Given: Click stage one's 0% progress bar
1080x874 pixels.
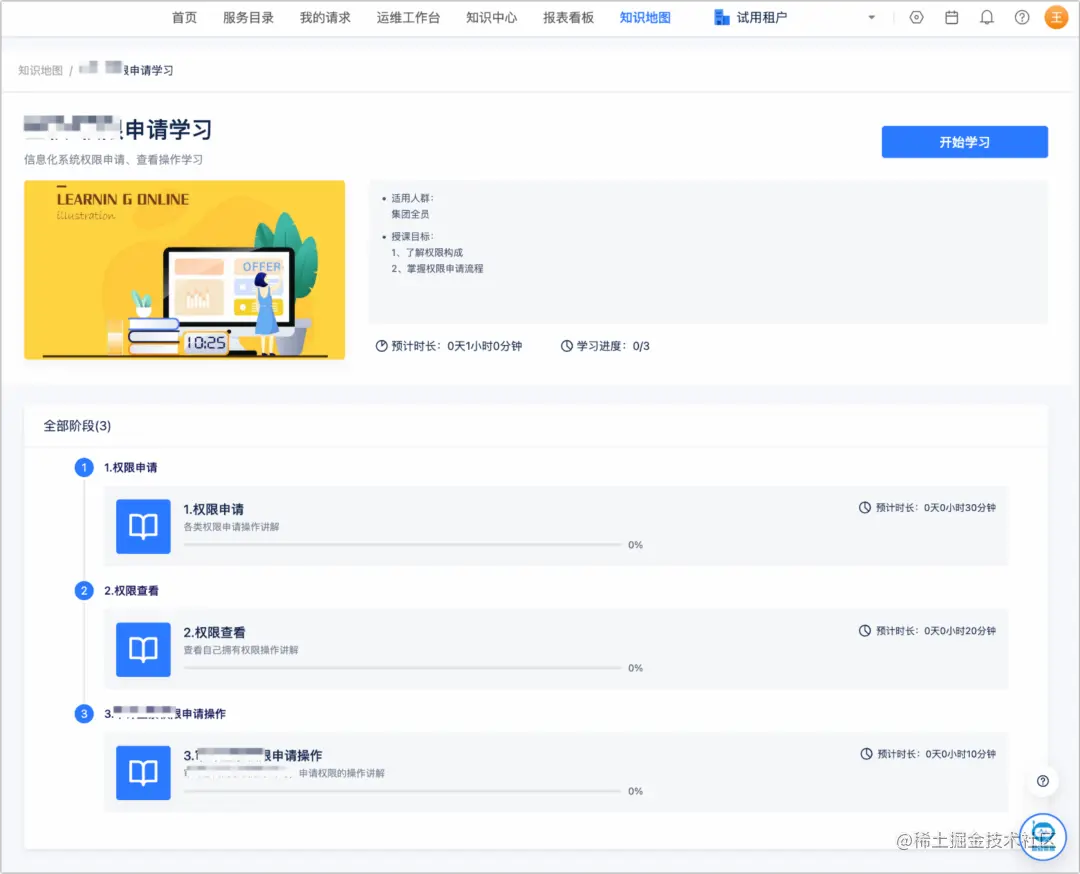Looking at the screenshot, I should [400, 544].
